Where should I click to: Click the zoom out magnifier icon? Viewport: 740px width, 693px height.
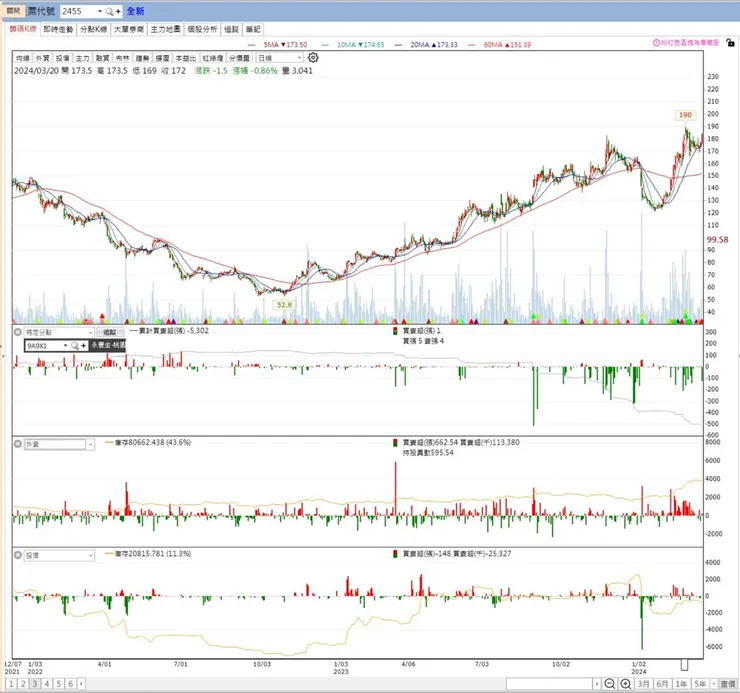coord(609,684)
